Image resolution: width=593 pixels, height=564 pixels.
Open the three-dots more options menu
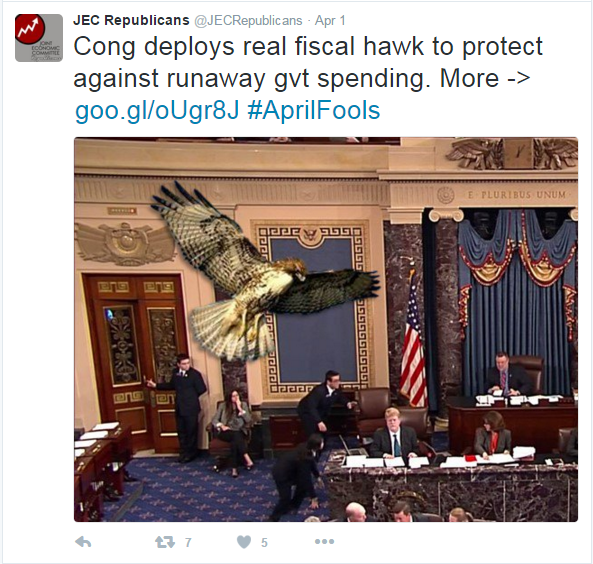click(x=324, y=542)
